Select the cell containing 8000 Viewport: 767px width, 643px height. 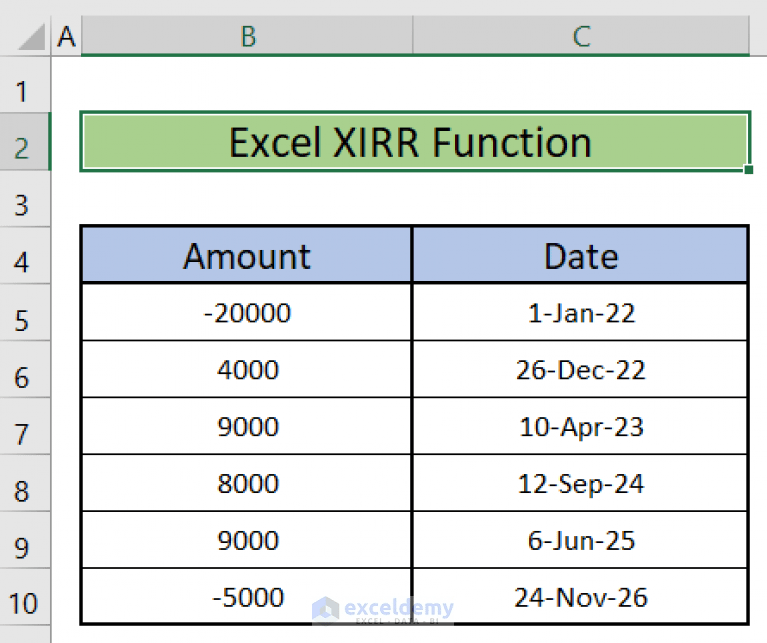click(x=247, y=483)
